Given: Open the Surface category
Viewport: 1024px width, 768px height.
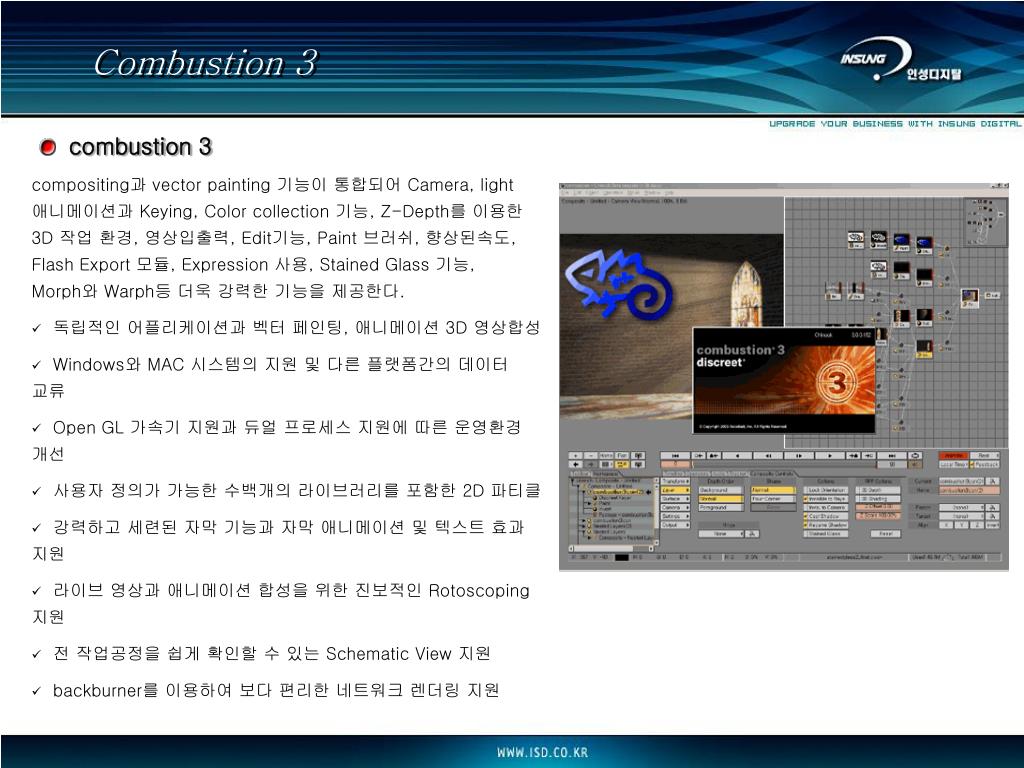Looking at the screenshot, I should click(675, 499).
